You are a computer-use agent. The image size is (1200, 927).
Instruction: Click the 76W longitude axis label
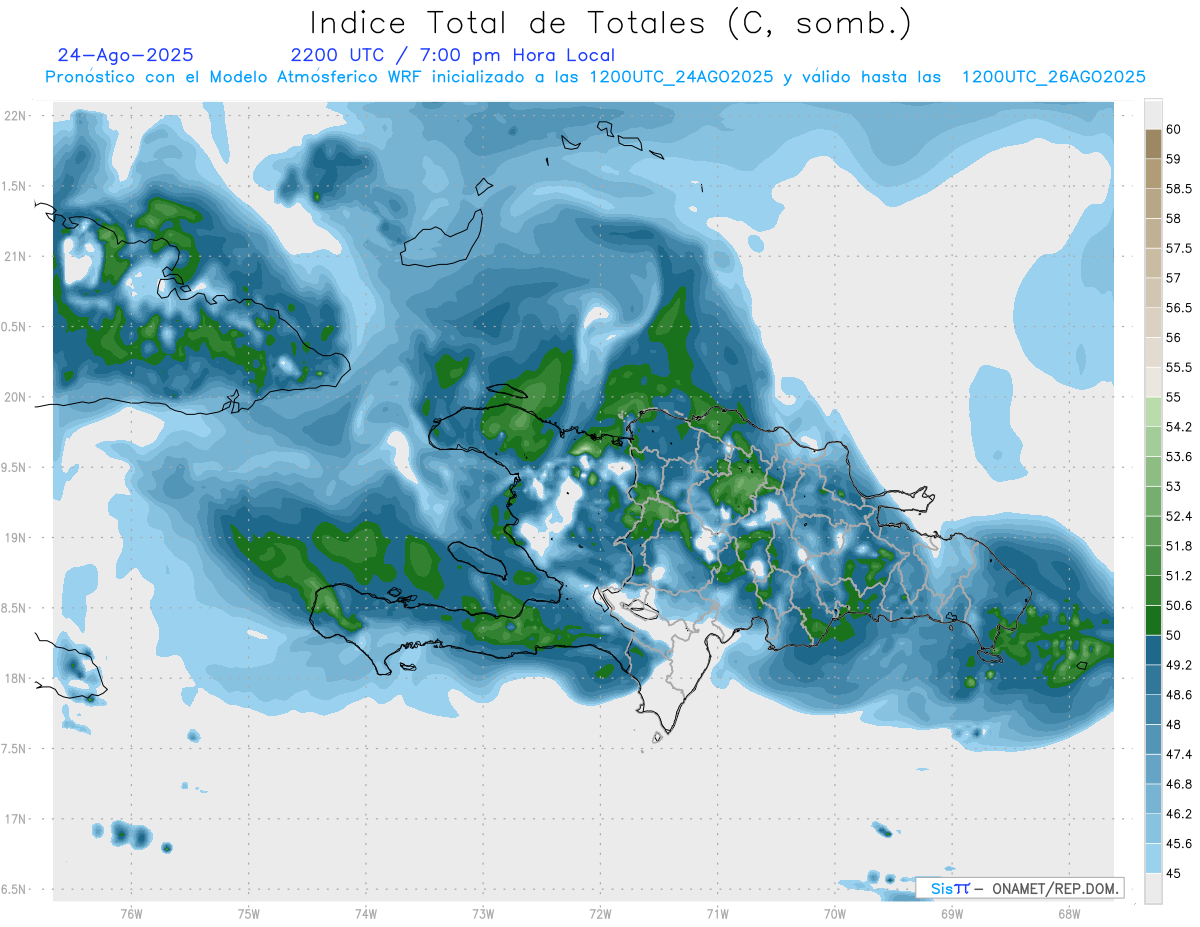point(131,914)
